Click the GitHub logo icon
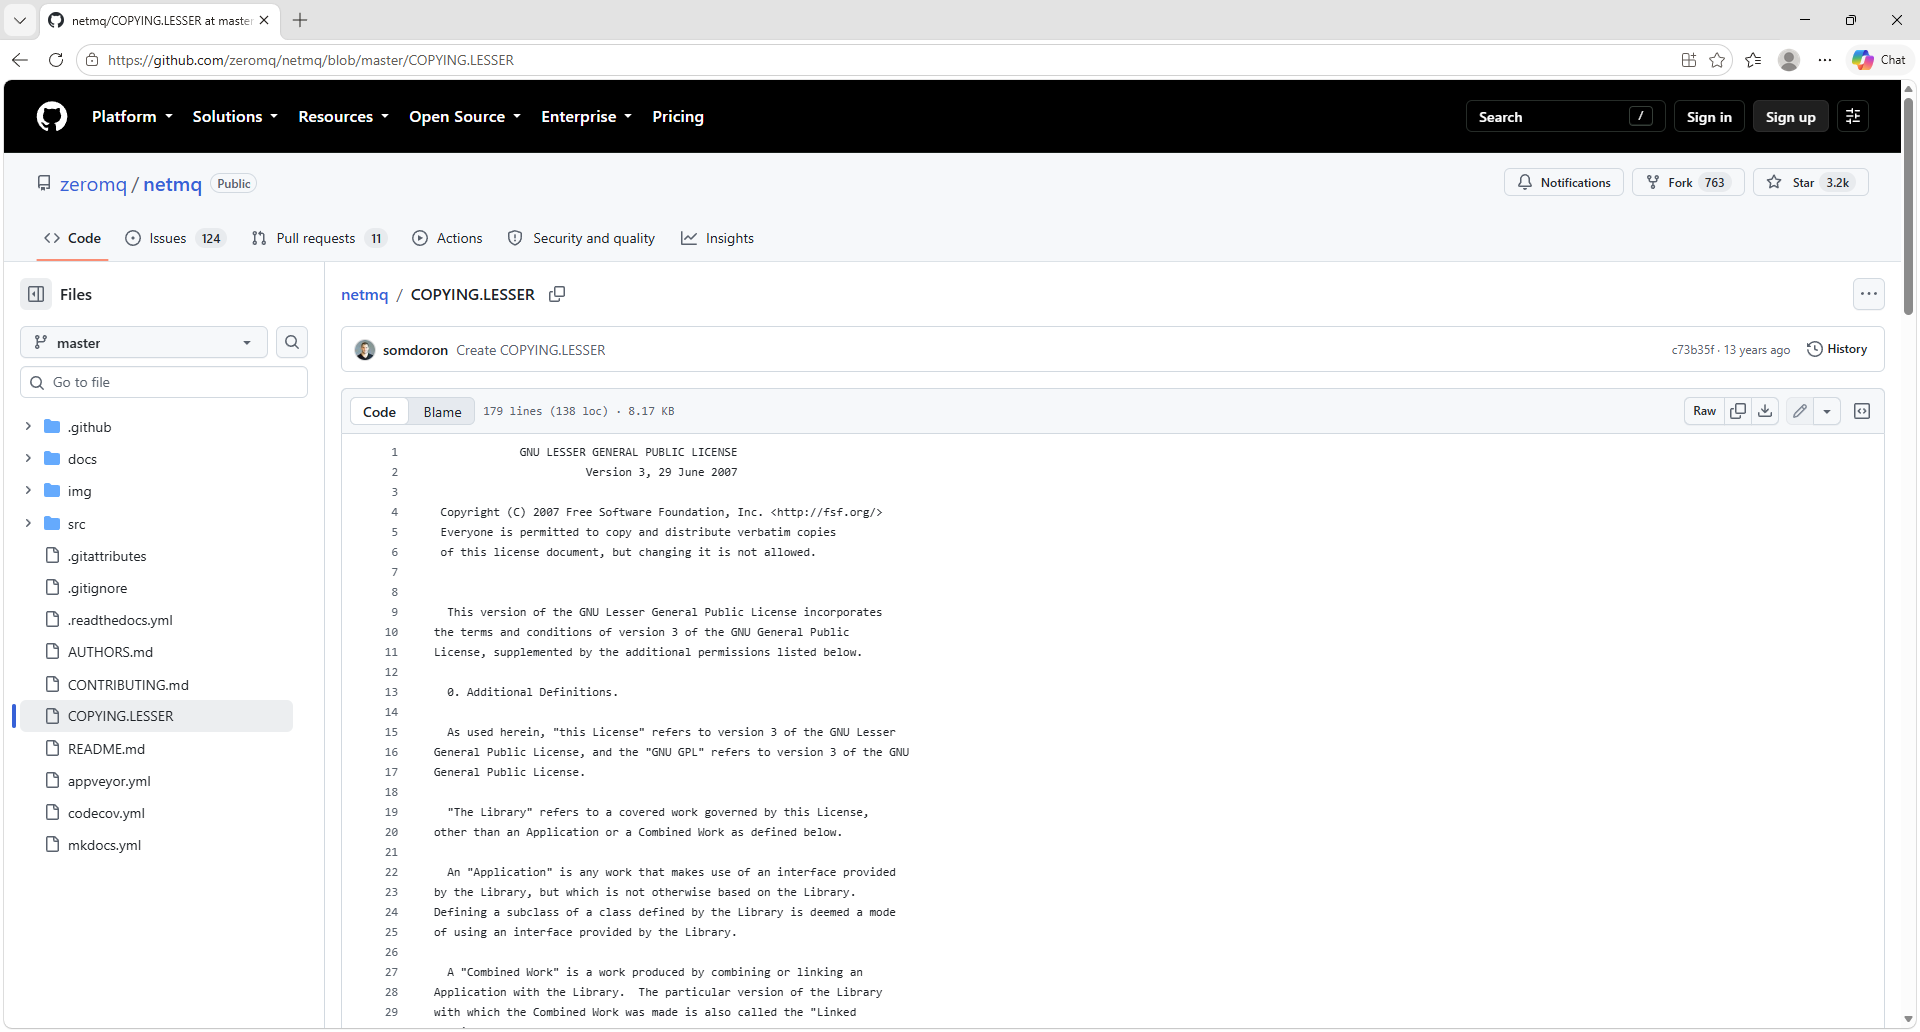1920x1032 pixels. pyautogui.click(x=52, y=117)
